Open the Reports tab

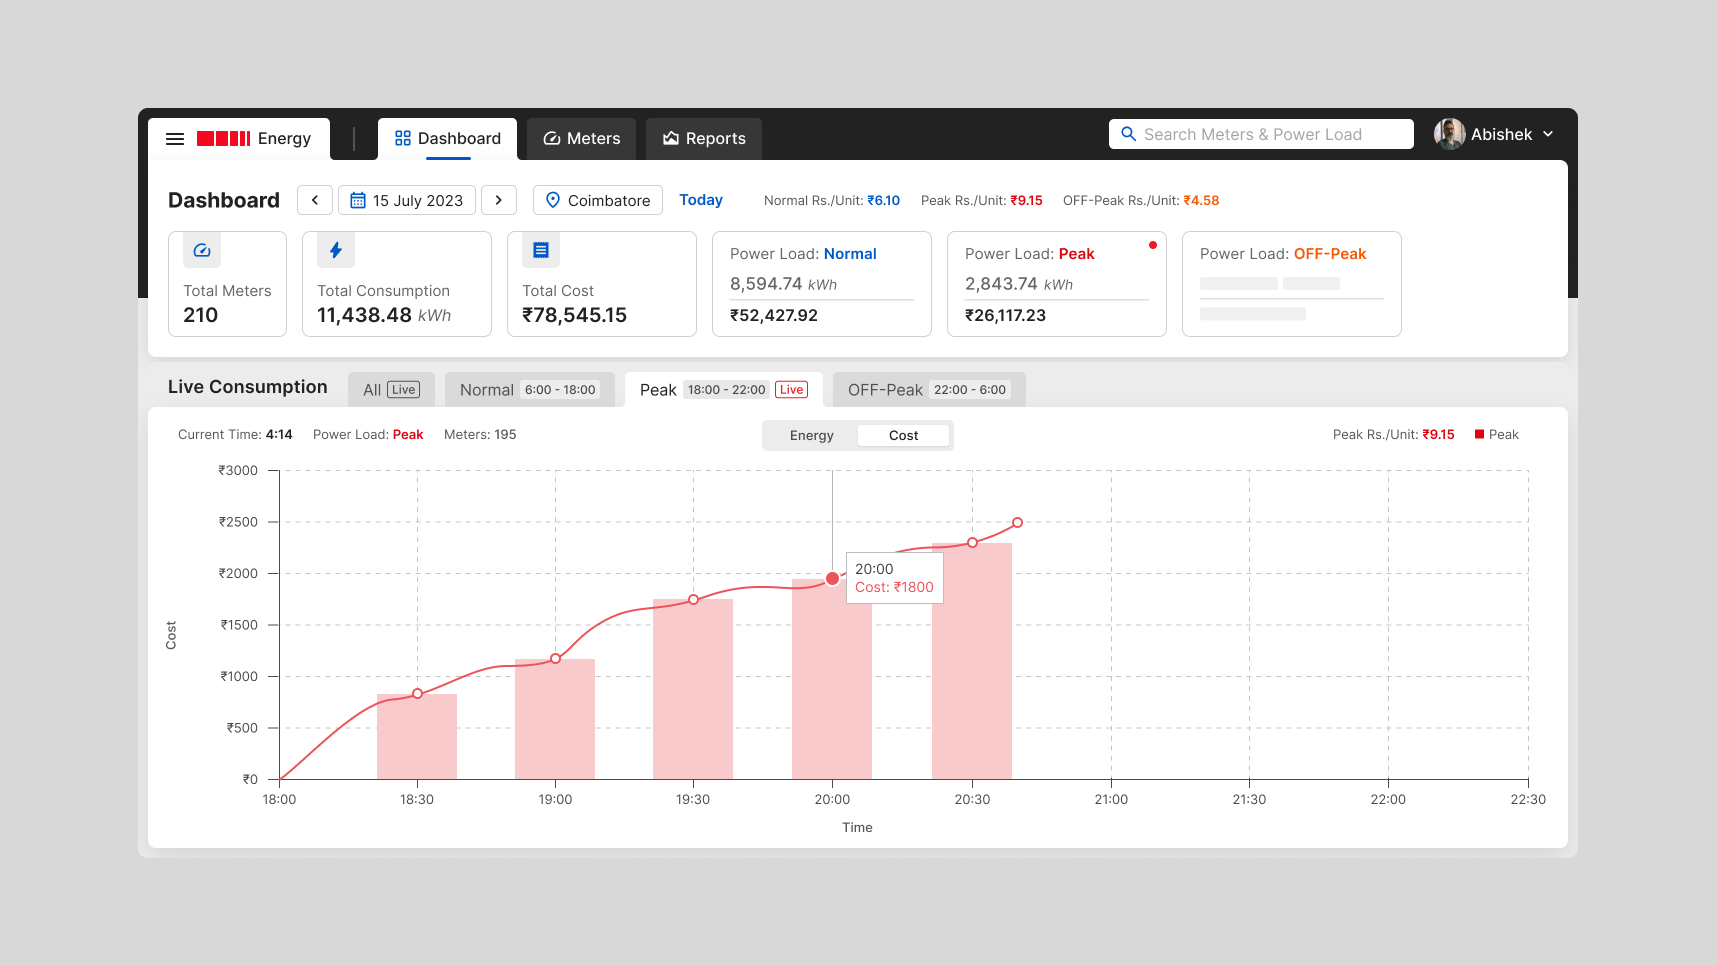click(x=704, y=139)
